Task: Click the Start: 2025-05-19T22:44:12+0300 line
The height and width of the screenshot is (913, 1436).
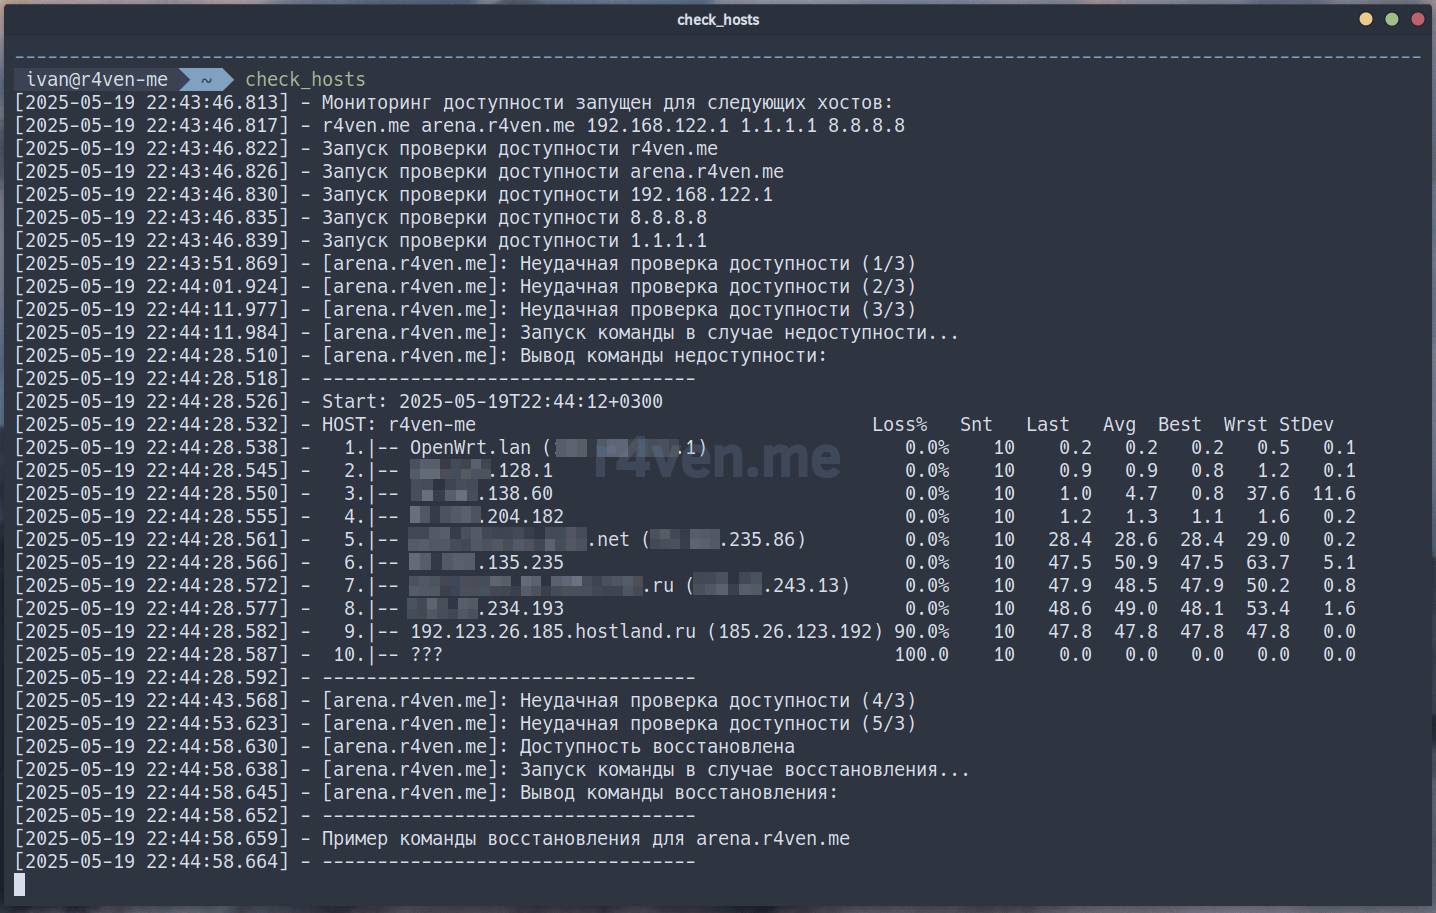Action: (x=492, y=401)
